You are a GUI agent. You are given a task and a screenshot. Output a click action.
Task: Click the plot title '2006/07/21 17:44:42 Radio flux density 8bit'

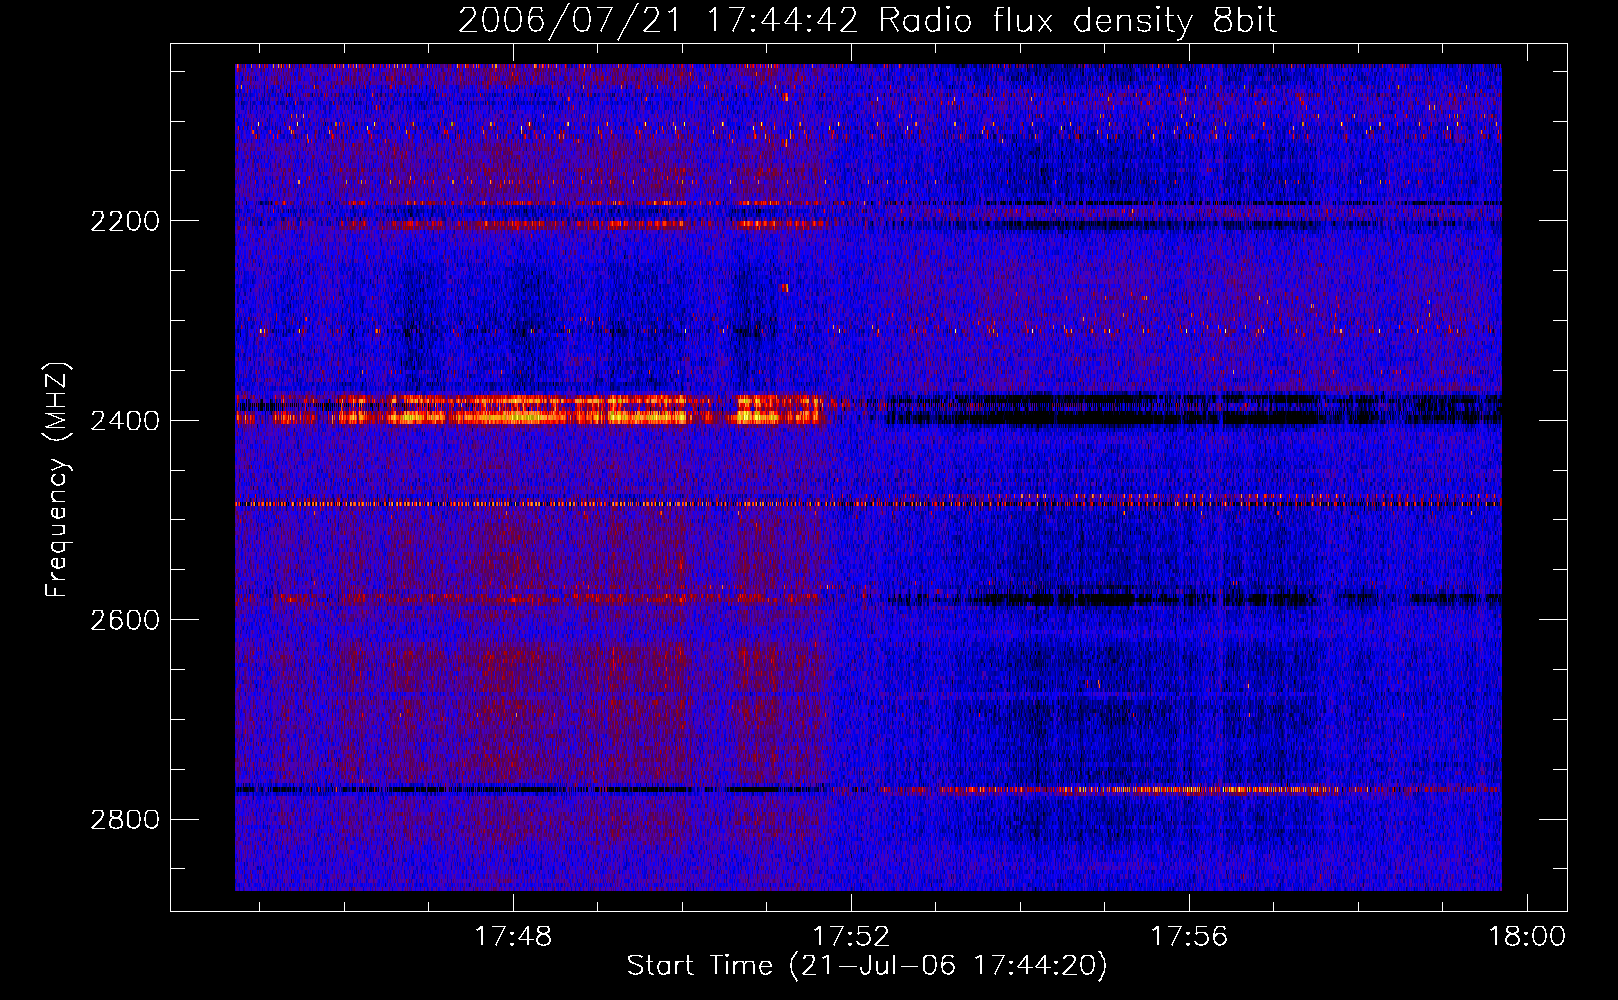tap(867, 21)
